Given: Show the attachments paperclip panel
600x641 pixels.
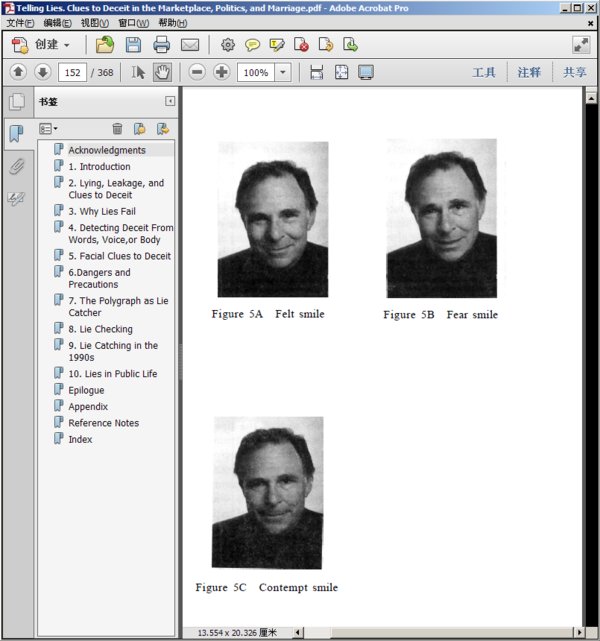Looking at the screenshot, I should point(17,166).
